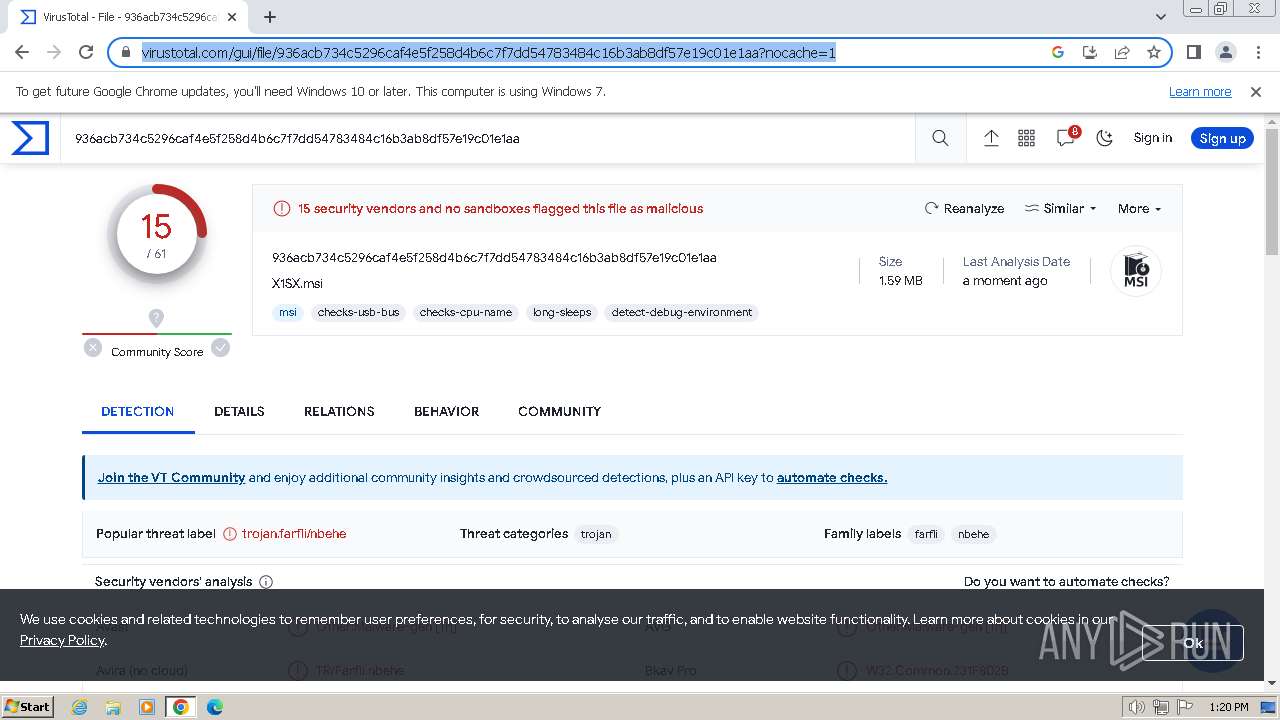Click the farfli family label chip

pos(926,534)
